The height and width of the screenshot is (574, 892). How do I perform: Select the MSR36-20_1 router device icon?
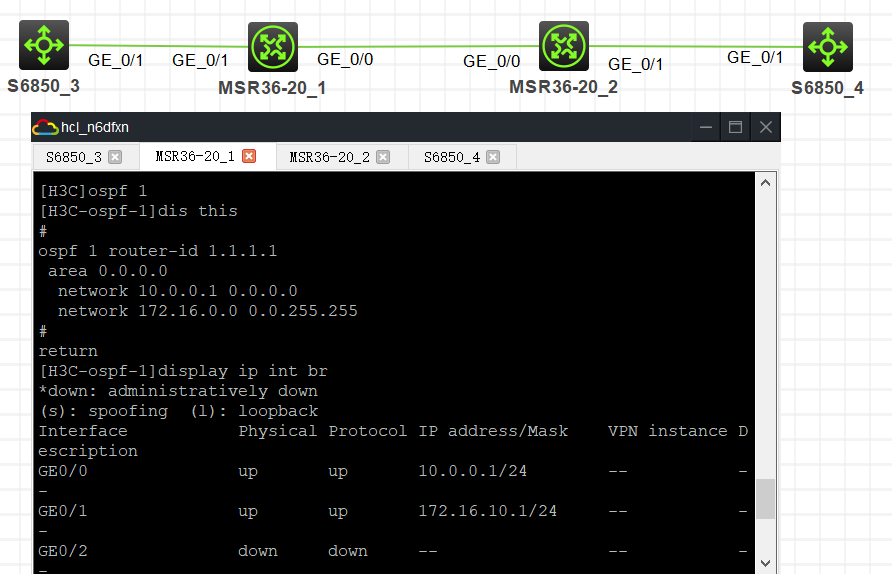273,47
